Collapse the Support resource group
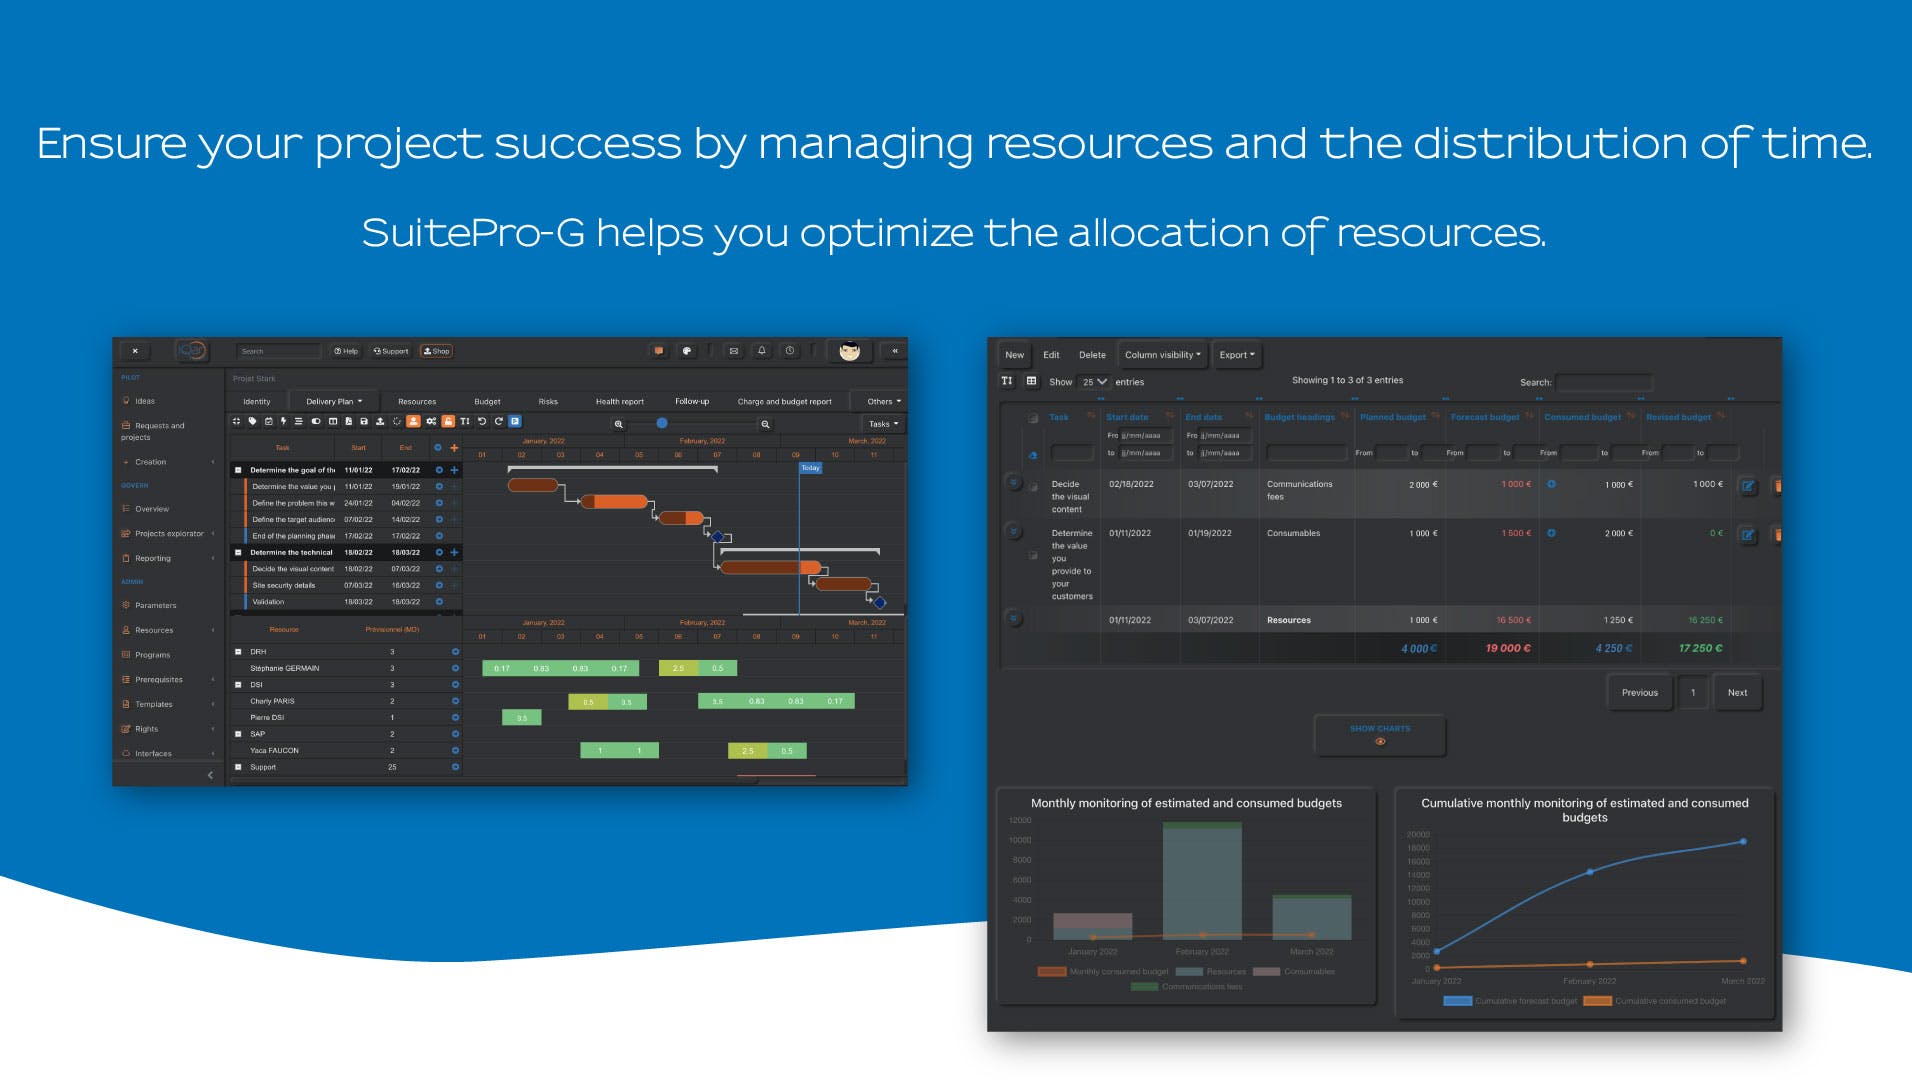Screen dimensions: 1912x1080 pyautogui.click(x=238, y=767)
